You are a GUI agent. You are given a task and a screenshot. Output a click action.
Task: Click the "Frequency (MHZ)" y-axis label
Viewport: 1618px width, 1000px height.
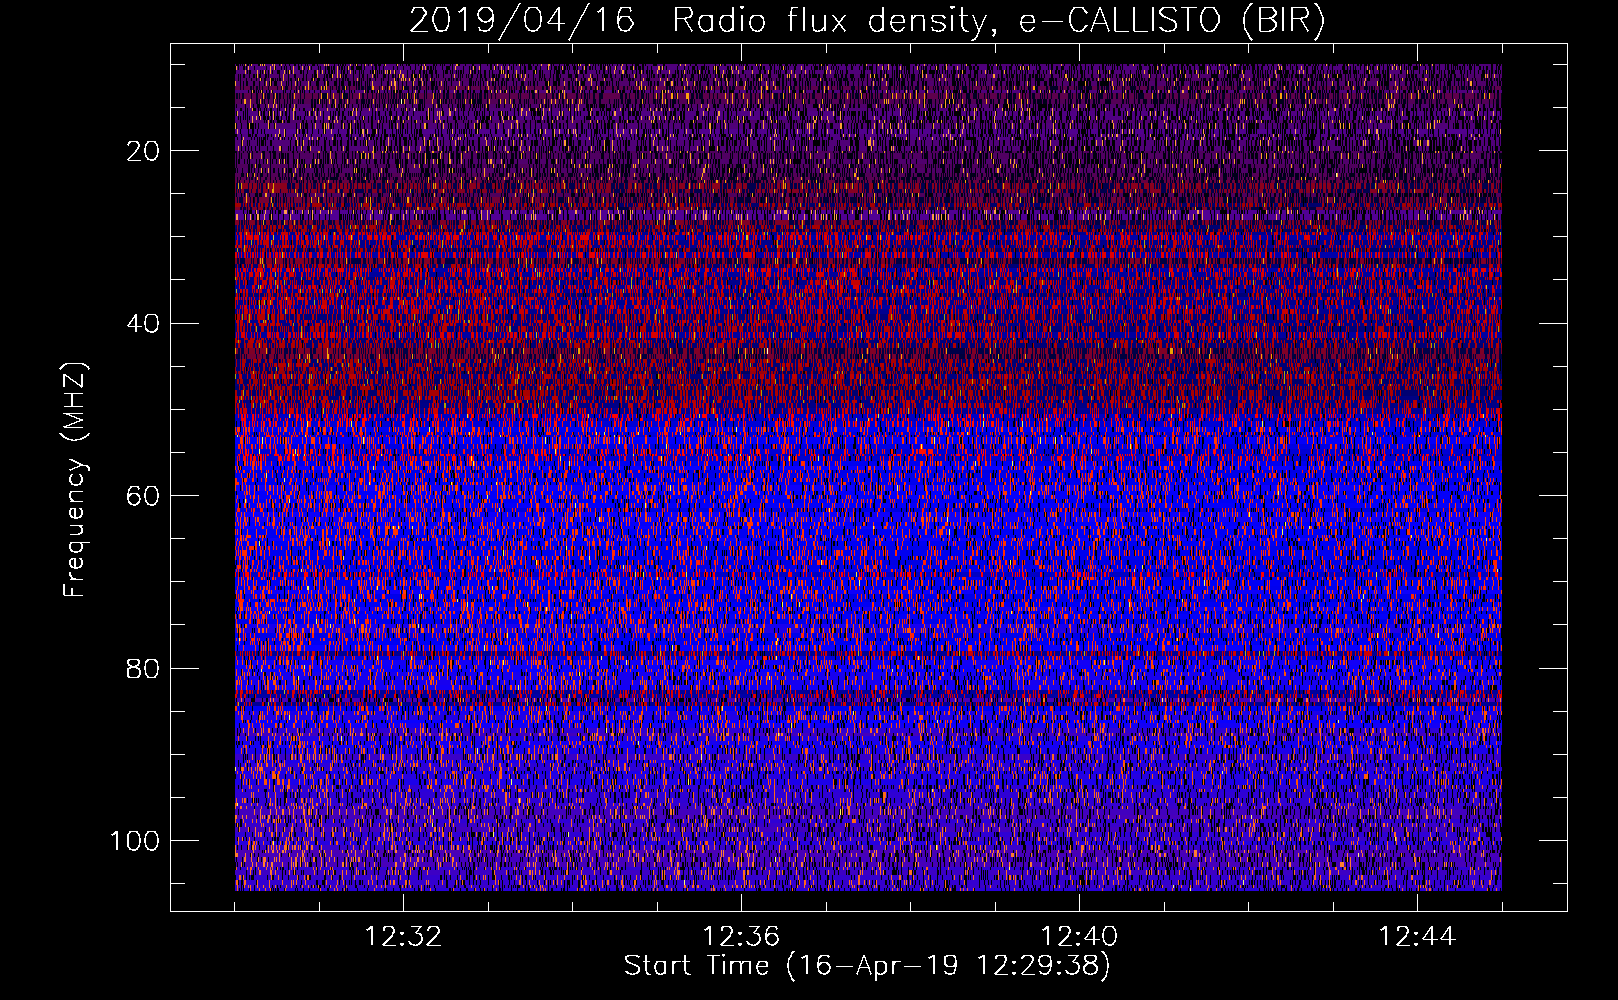click(75, 480)
